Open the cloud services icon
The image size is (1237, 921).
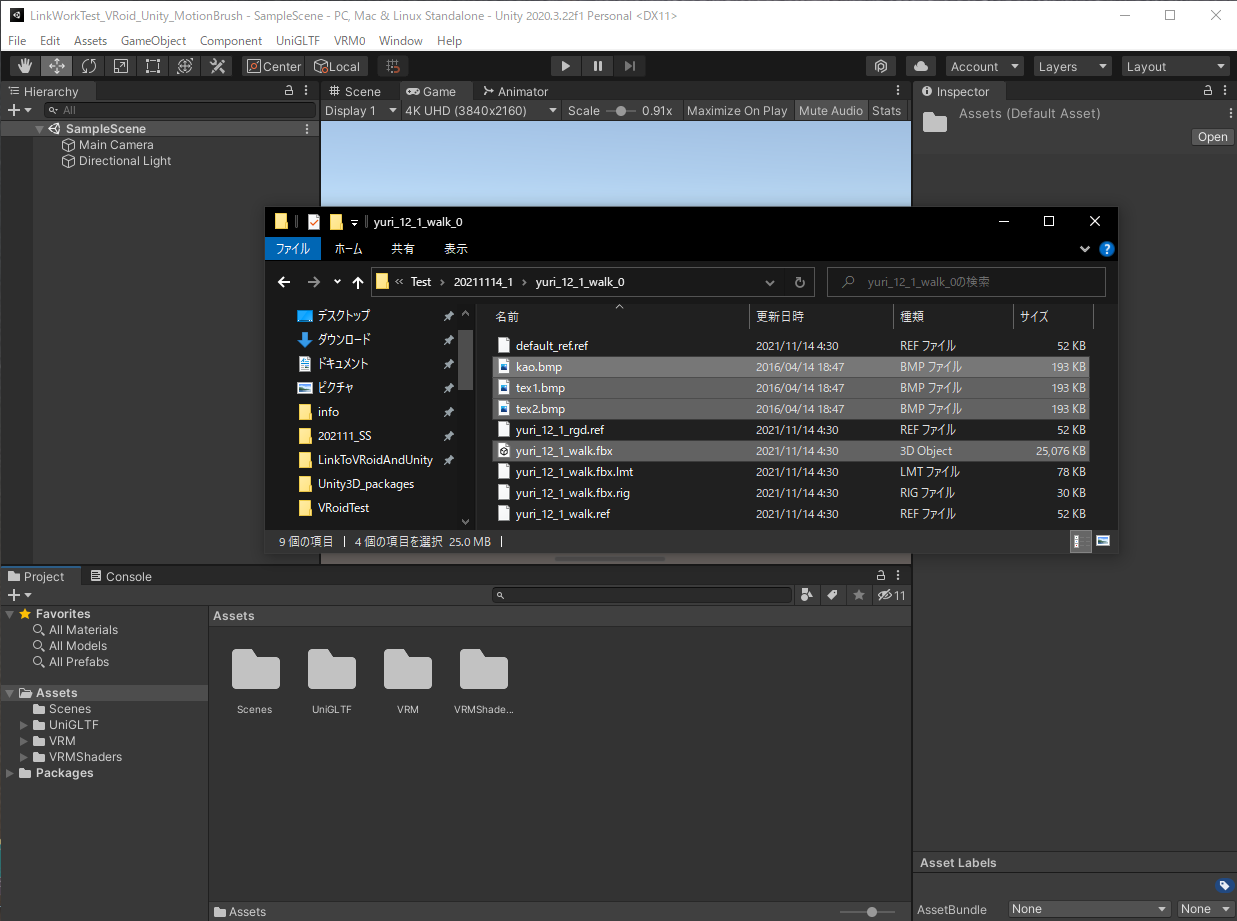coord(920,66)
